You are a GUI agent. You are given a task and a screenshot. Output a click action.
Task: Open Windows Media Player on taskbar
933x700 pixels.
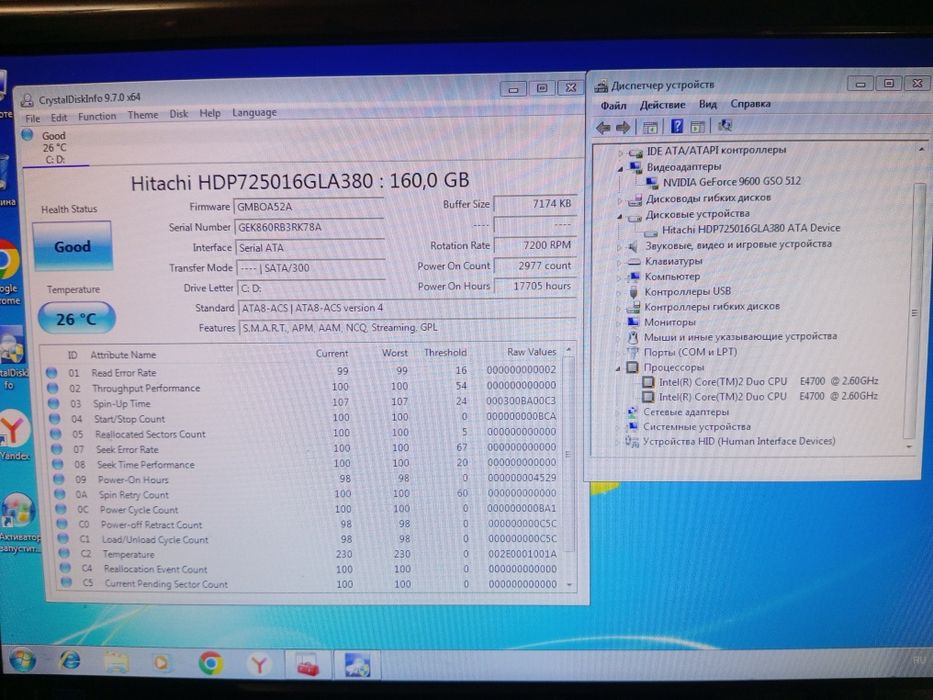click(x=161, y=662)
